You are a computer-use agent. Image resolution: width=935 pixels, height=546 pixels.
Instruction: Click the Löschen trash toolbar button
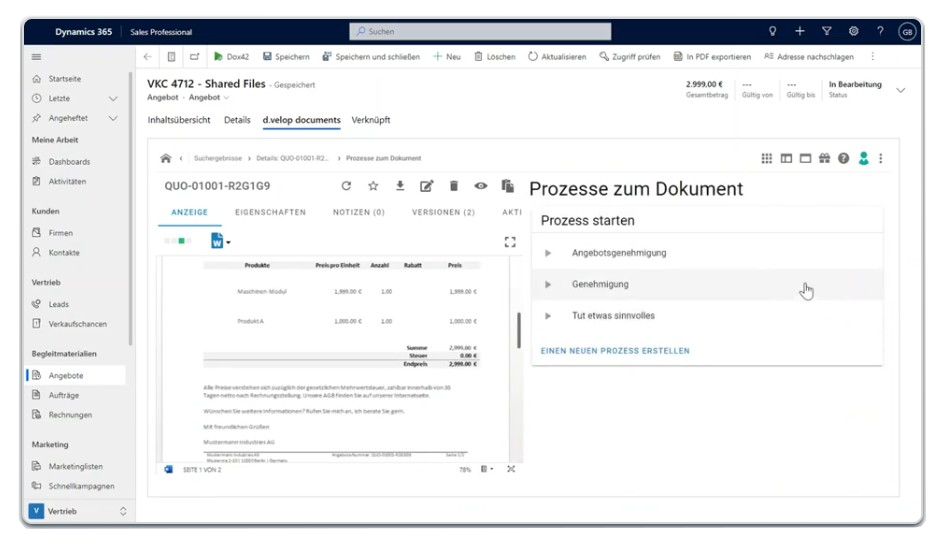(x=494, y=57)
